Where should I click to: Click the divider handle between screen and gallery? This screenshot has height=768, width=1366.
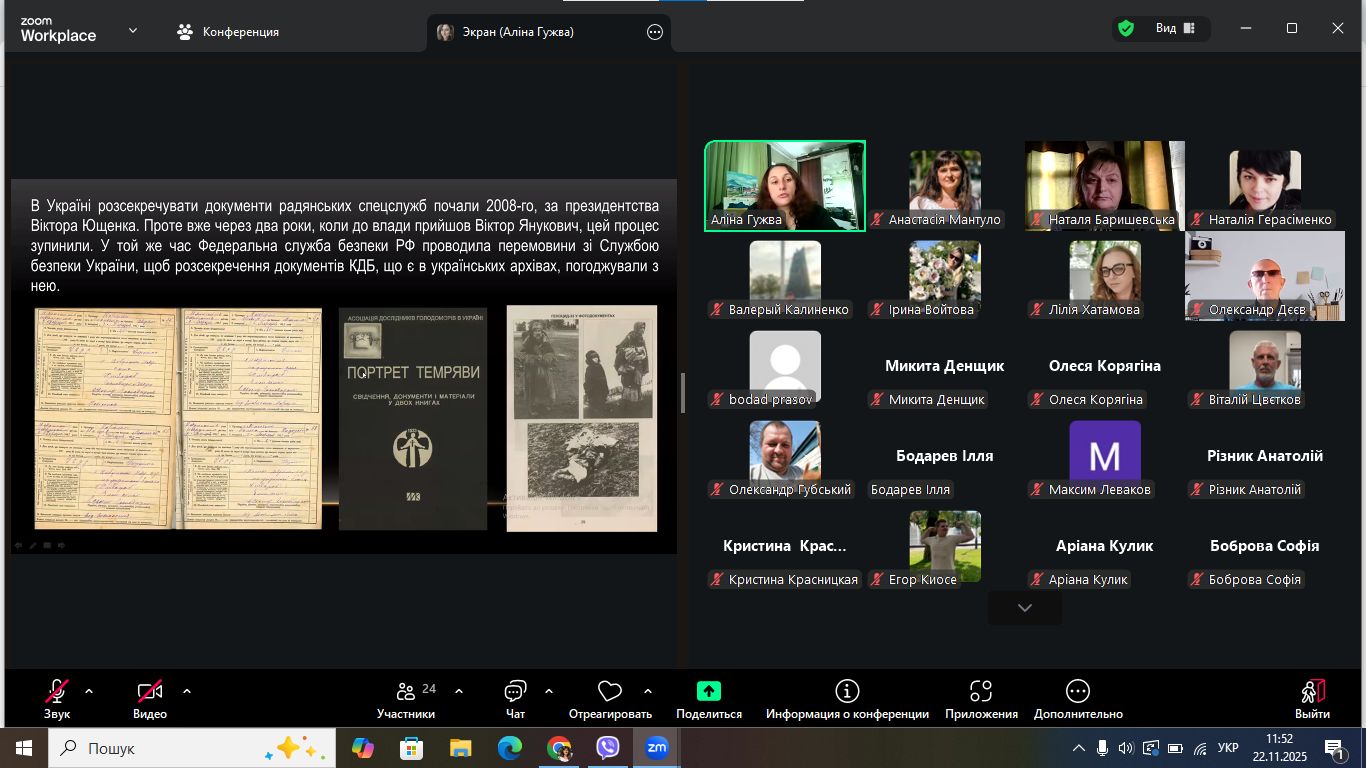click(x=683, y=392)
